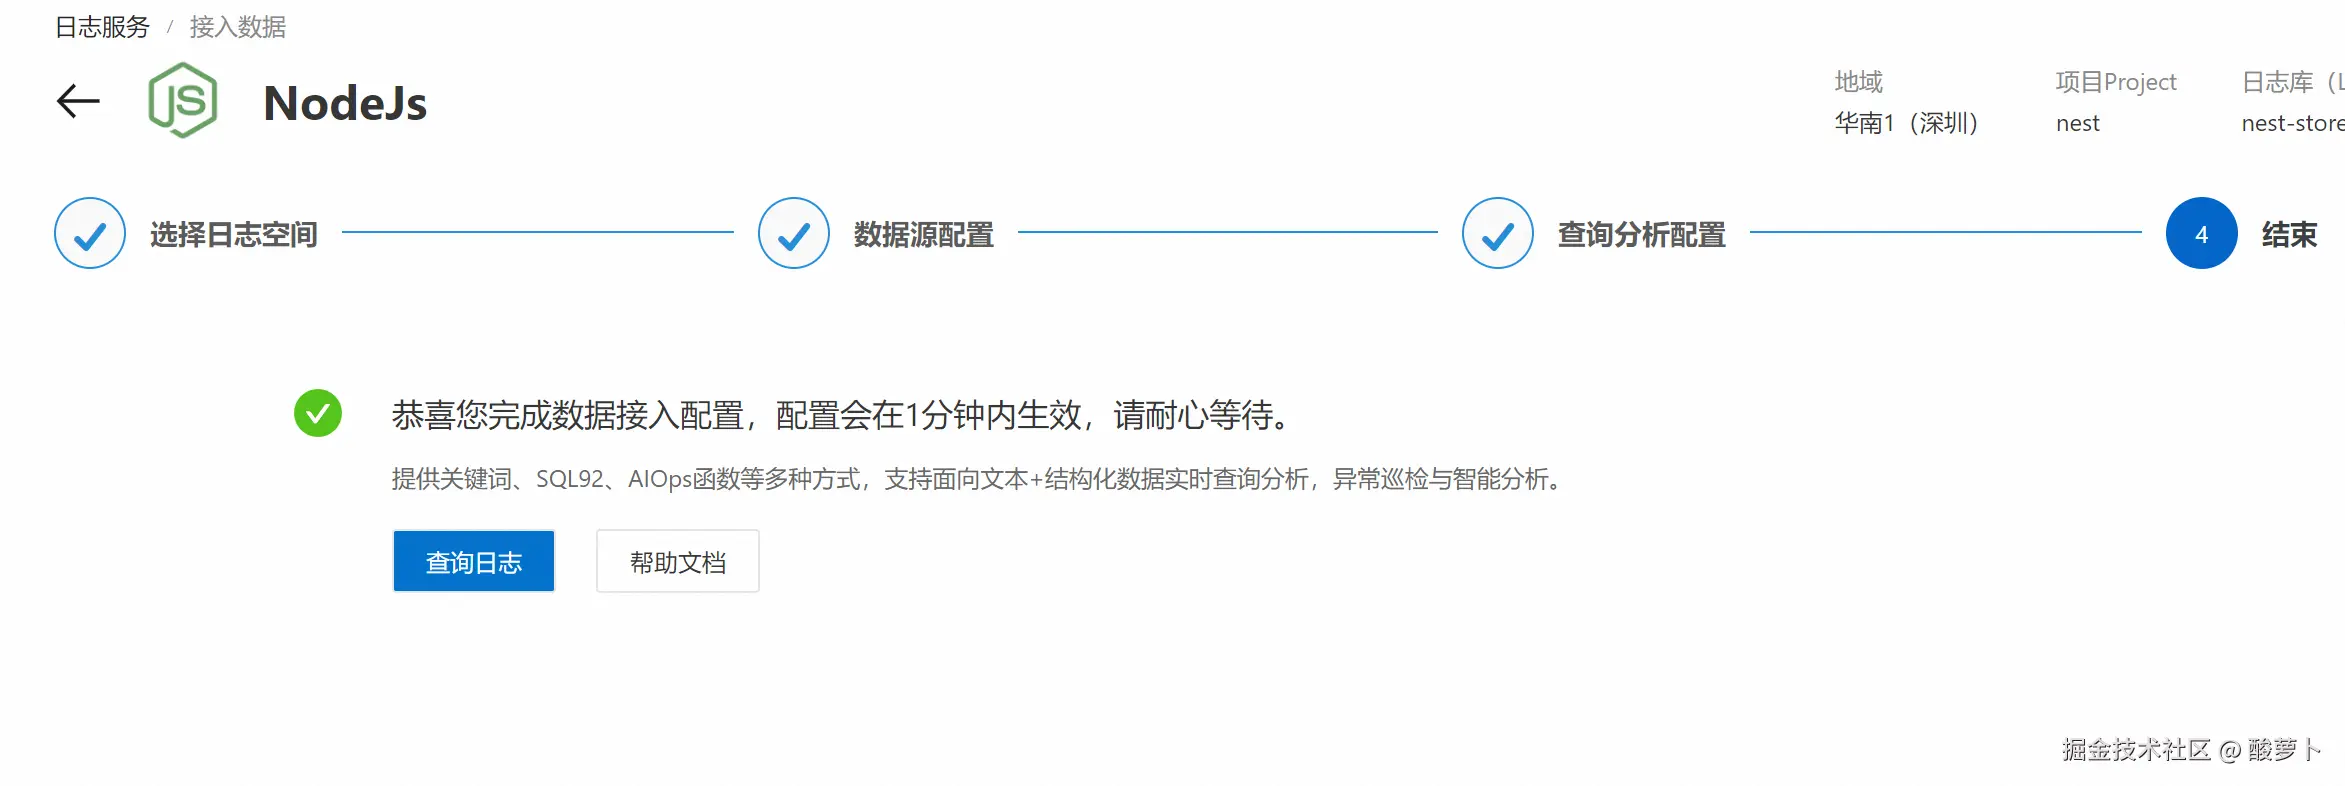Click the 恭喜您完成数据接入配置 success message
Viewport: 2345px width, 786px height.
click(840, 414)
